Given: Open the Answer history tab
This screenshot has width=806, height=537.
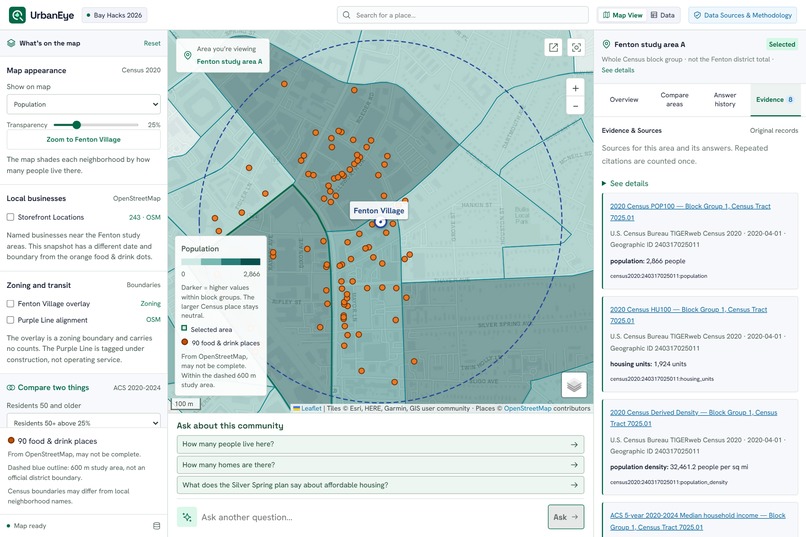Looking at the screenshot, I should (x=725, y=100).
